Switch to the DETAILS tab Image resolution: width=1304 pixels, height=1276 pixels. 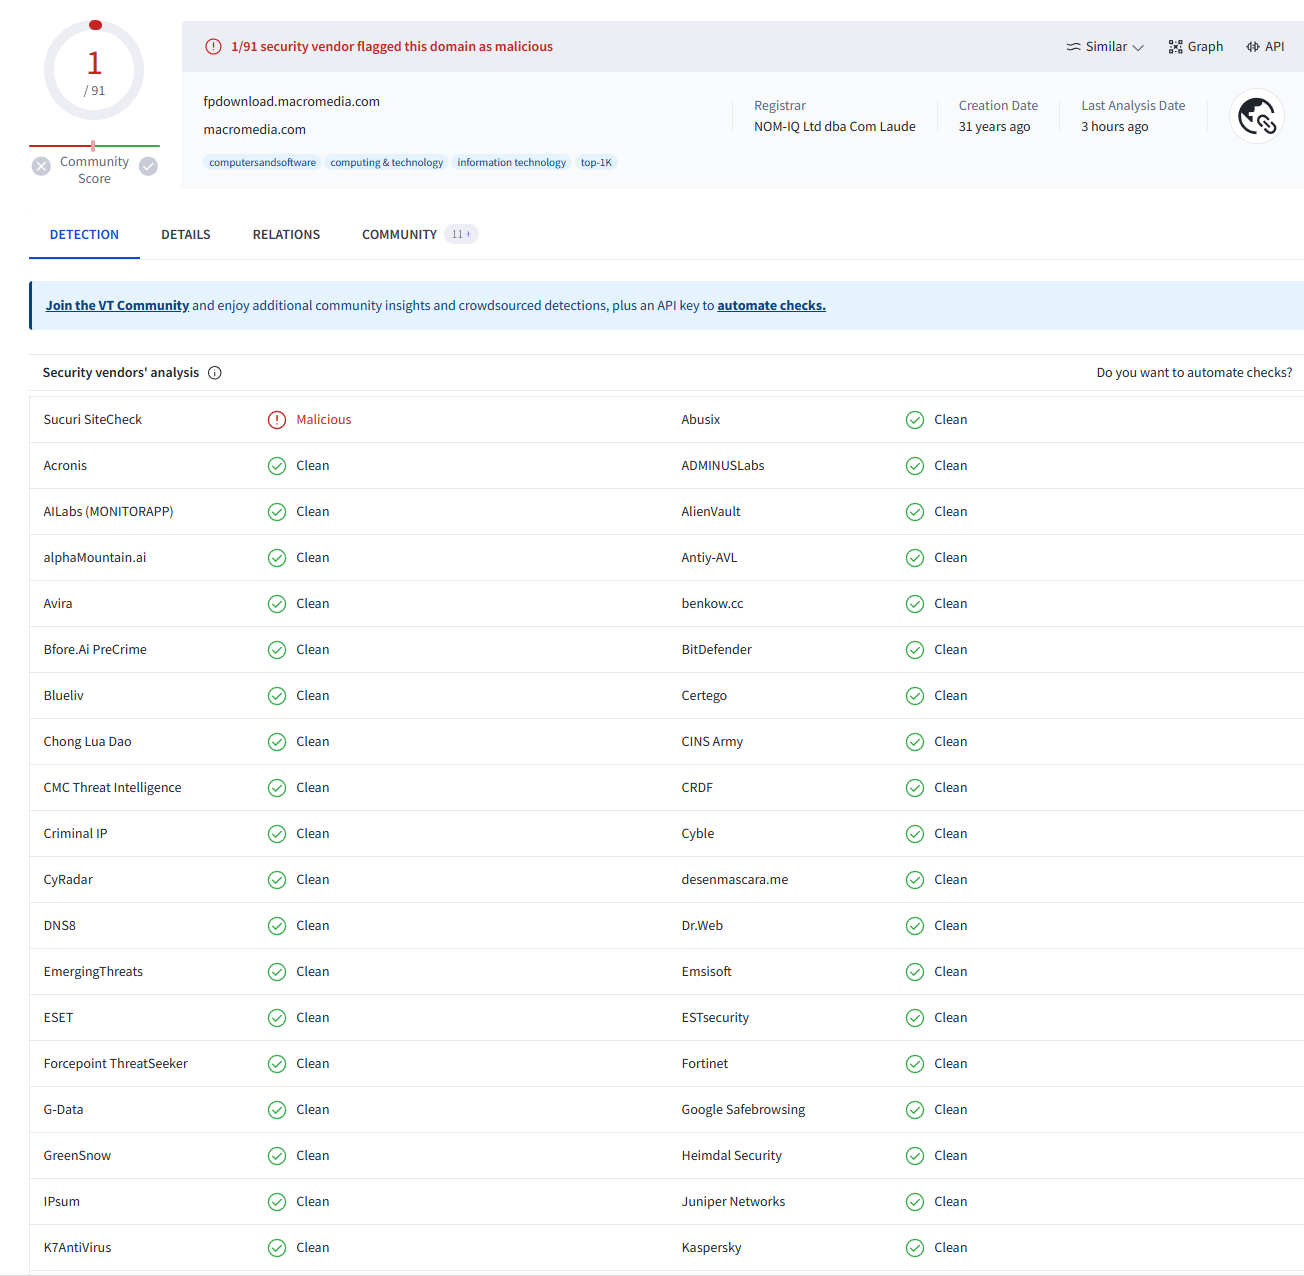[x=186, y=235]
